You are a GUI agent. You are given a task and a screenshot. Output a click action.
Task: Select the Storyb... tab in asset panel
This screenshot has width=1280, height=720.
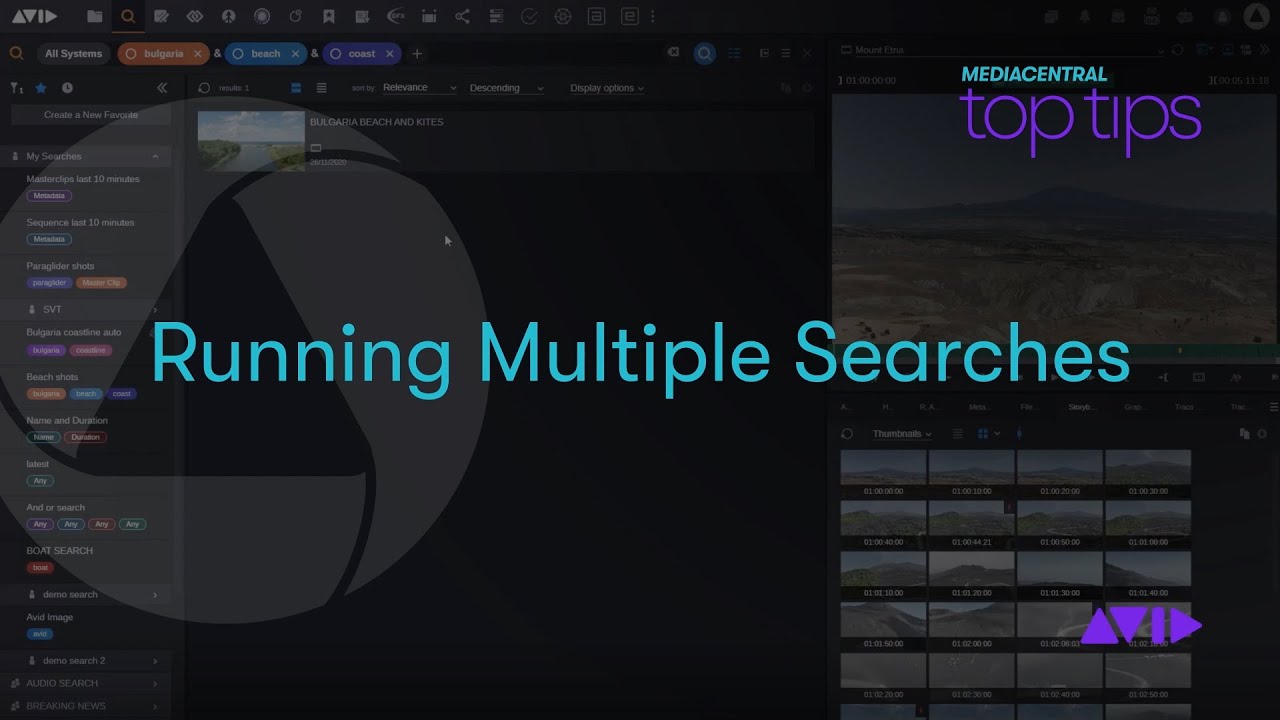click(x=1082, y=407)
